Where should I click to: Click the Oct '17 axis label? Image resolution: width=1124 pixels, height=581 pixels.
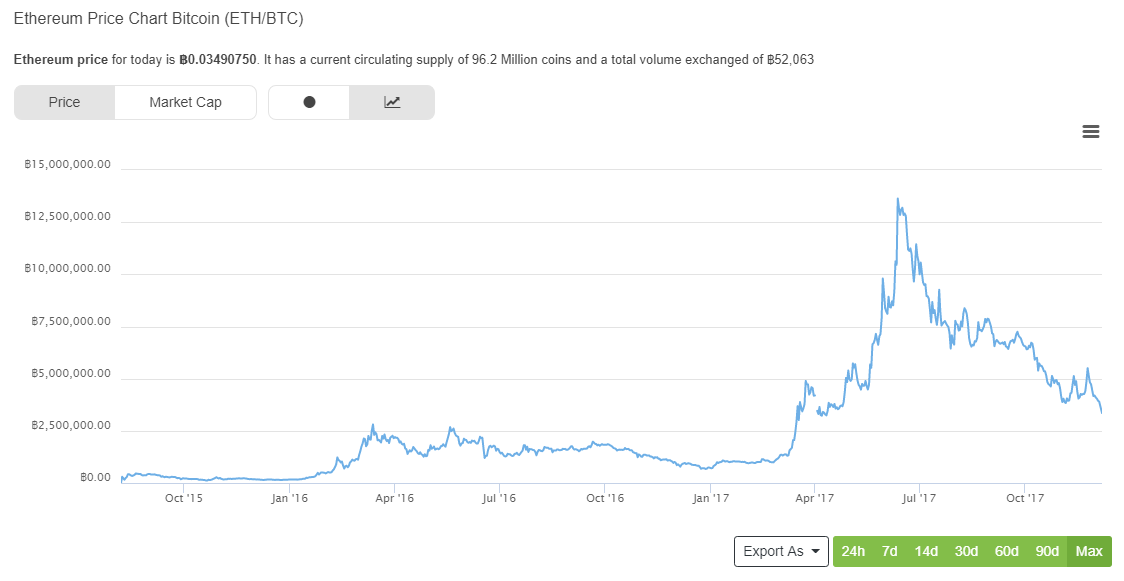1025,498
